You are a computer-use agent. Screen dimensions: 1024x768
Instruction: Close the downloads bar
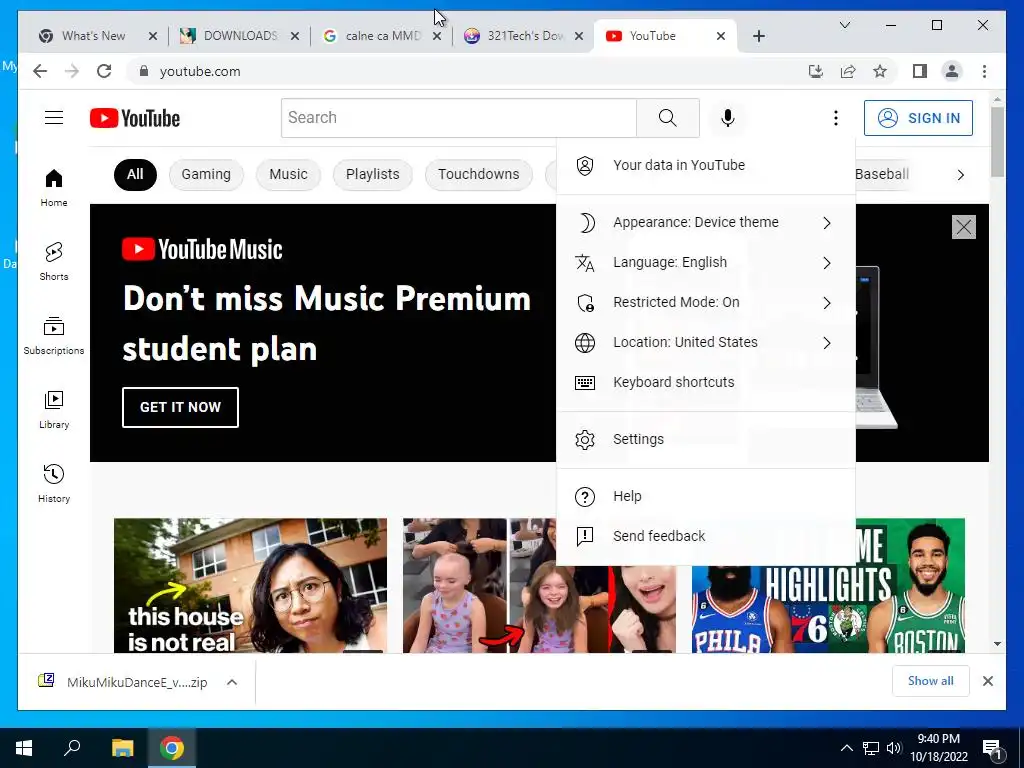[x=987, y=681]
